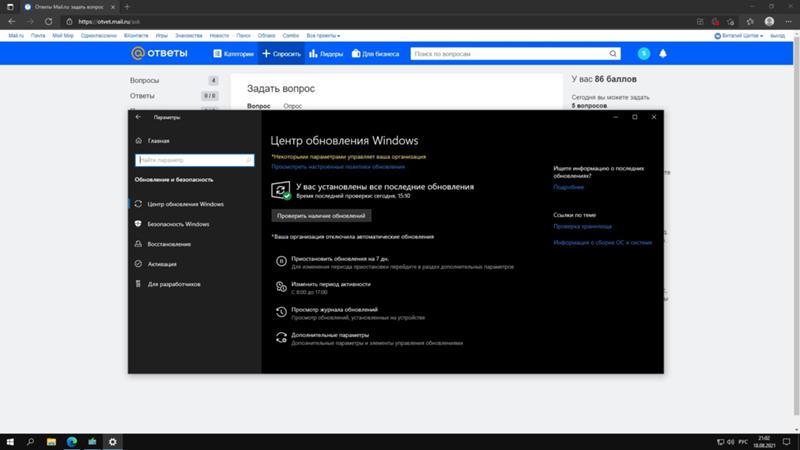Open the tab actions menu in the browser corner
800x450 pixels.
point(10,7)
